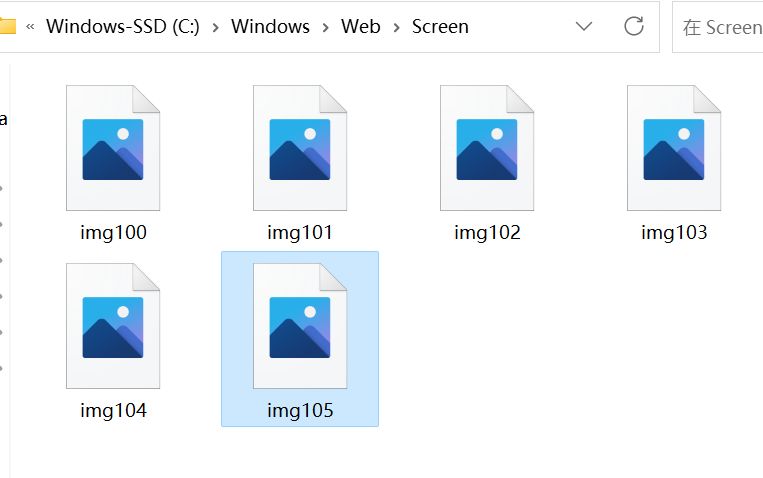
Task: Click the img103 filename label
Action: click(674, 233)
